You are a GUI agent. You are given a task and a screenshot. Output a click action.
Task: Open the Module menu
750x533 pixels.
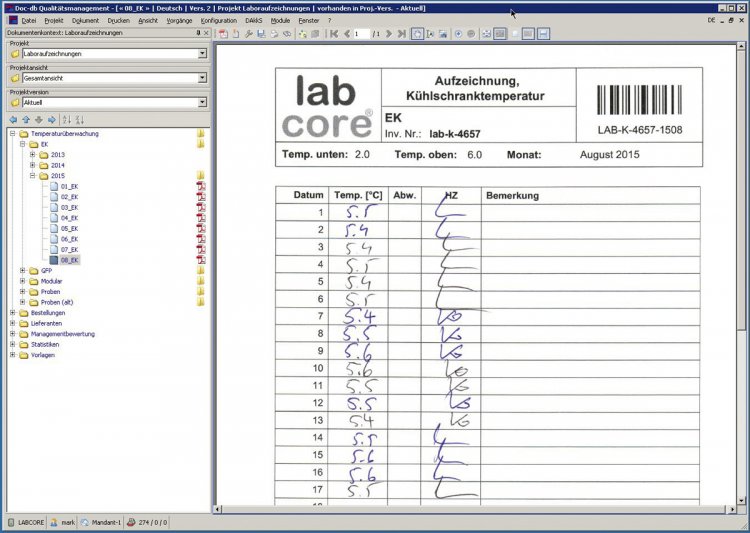click(280, 21)
